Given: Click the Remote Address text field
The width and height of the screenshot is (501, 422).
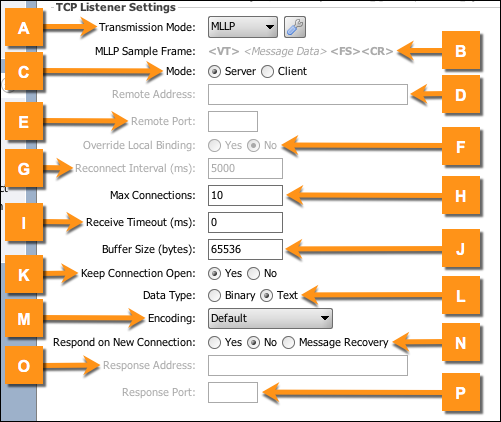Looking at the screenshot, I should (x=308, y=94).
